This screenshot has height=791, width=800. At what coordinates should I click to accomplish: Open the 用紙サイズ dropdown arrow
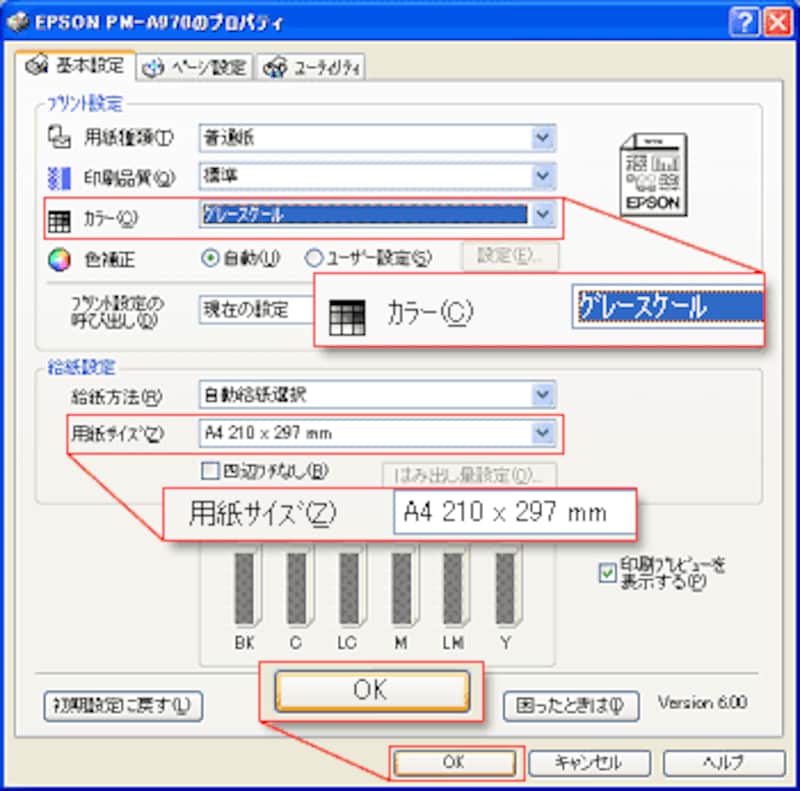point(542,433)
